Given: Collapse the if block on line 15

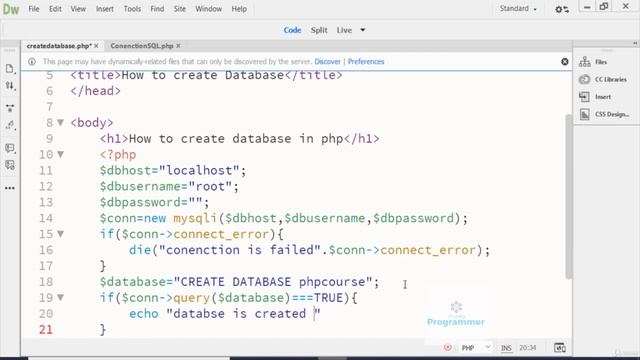Looking at the screenshot, I should pyautogui.click(x=60, y=234).
